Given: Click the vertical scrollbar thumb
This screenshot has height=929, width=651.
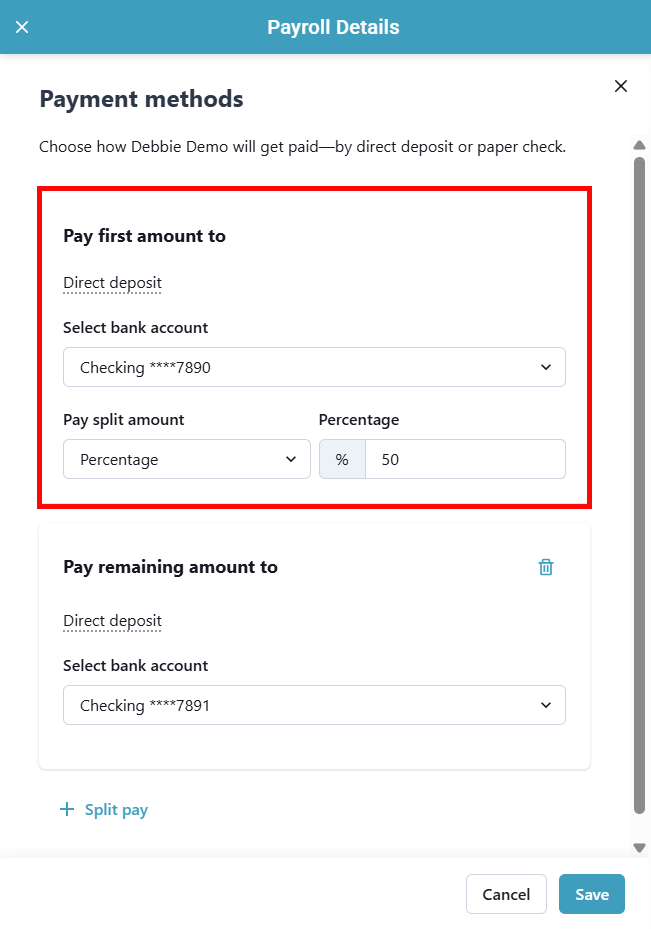Looking at the screenshot, I should point(639,480).
